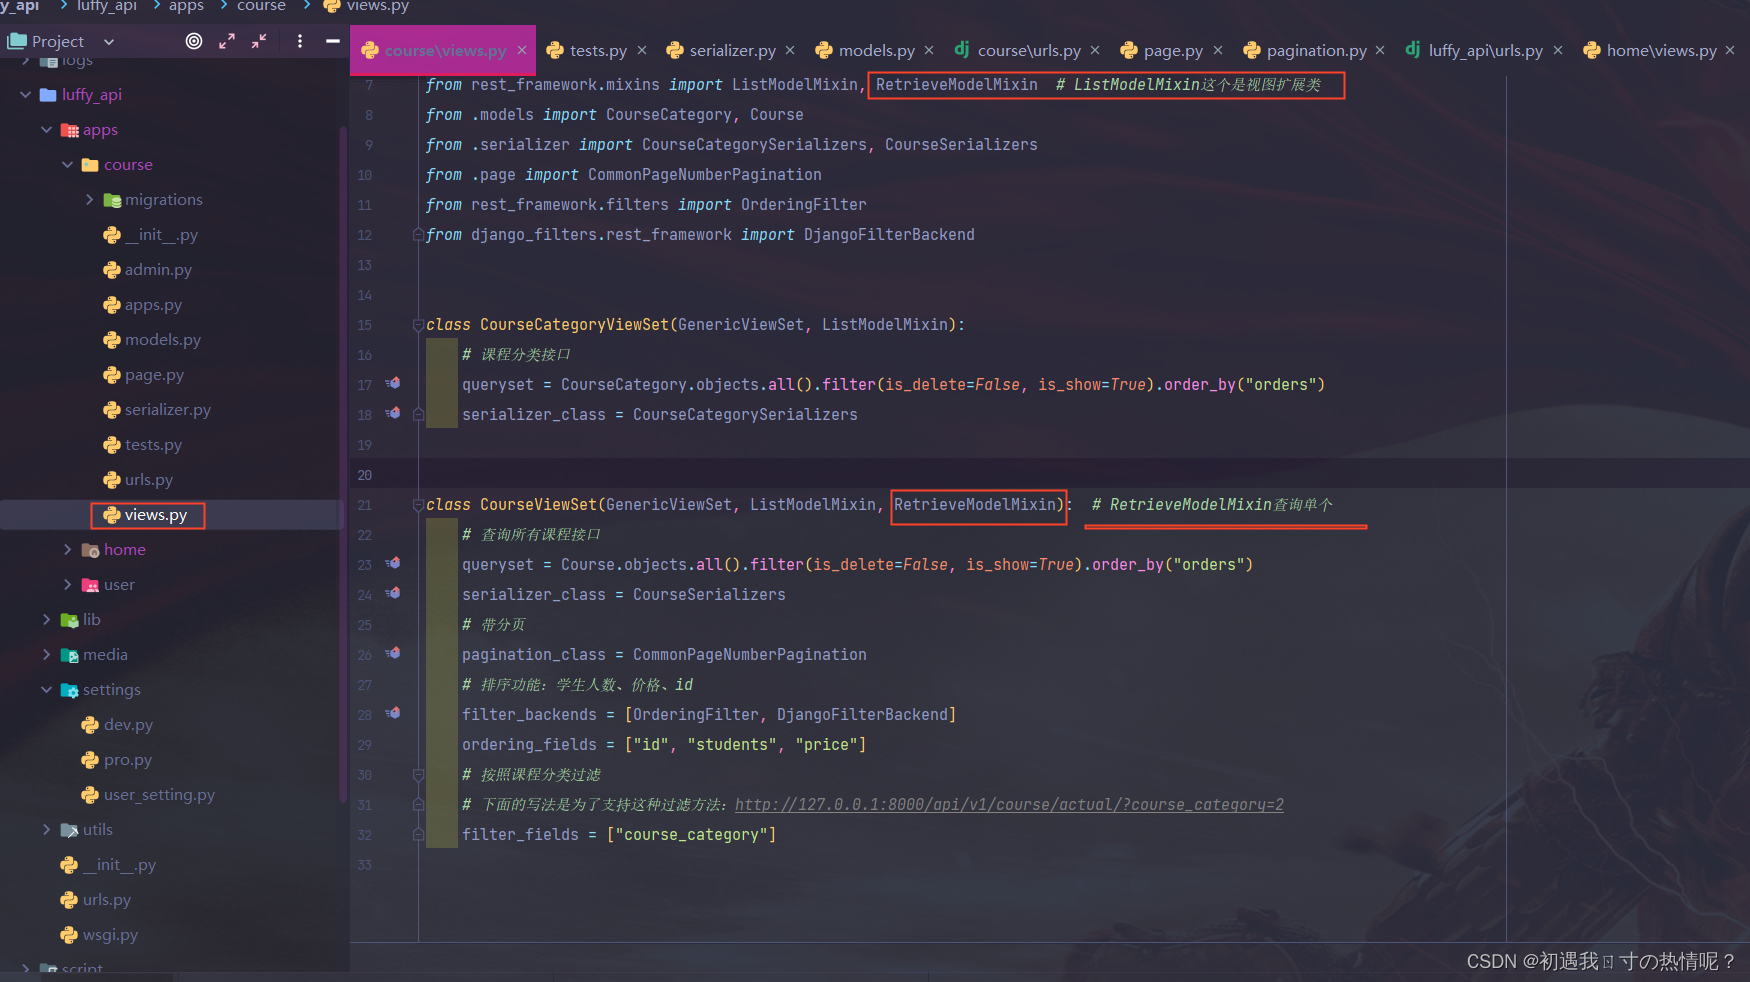1750x982 pixels.
Task: Click the override gutter icon on line 28
Action: pos(393,713)
